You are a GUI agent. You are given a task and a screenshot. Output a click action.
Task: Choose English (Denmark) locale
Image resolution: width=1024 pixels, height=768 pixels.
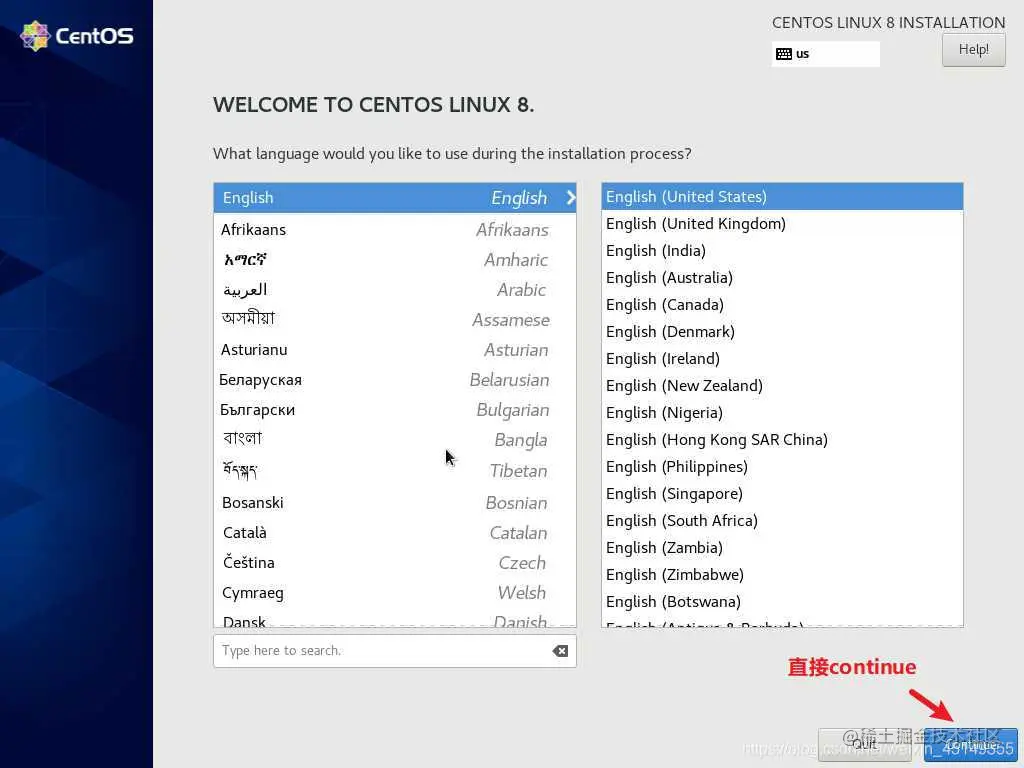(x=782, y=332)
